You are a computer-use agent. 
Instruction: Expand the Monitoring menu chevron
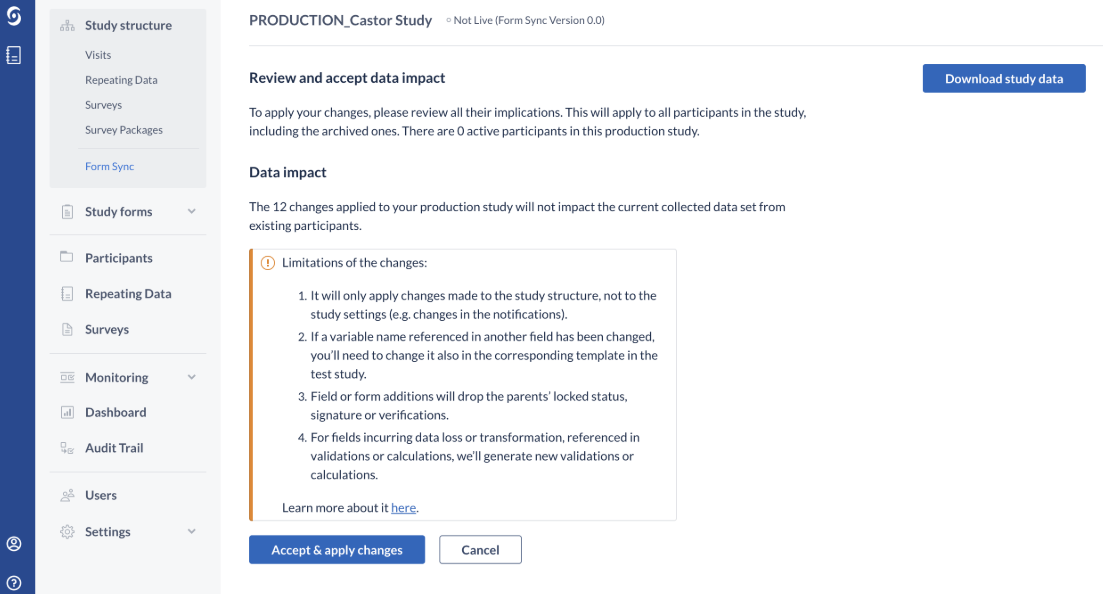click(192, 377)
